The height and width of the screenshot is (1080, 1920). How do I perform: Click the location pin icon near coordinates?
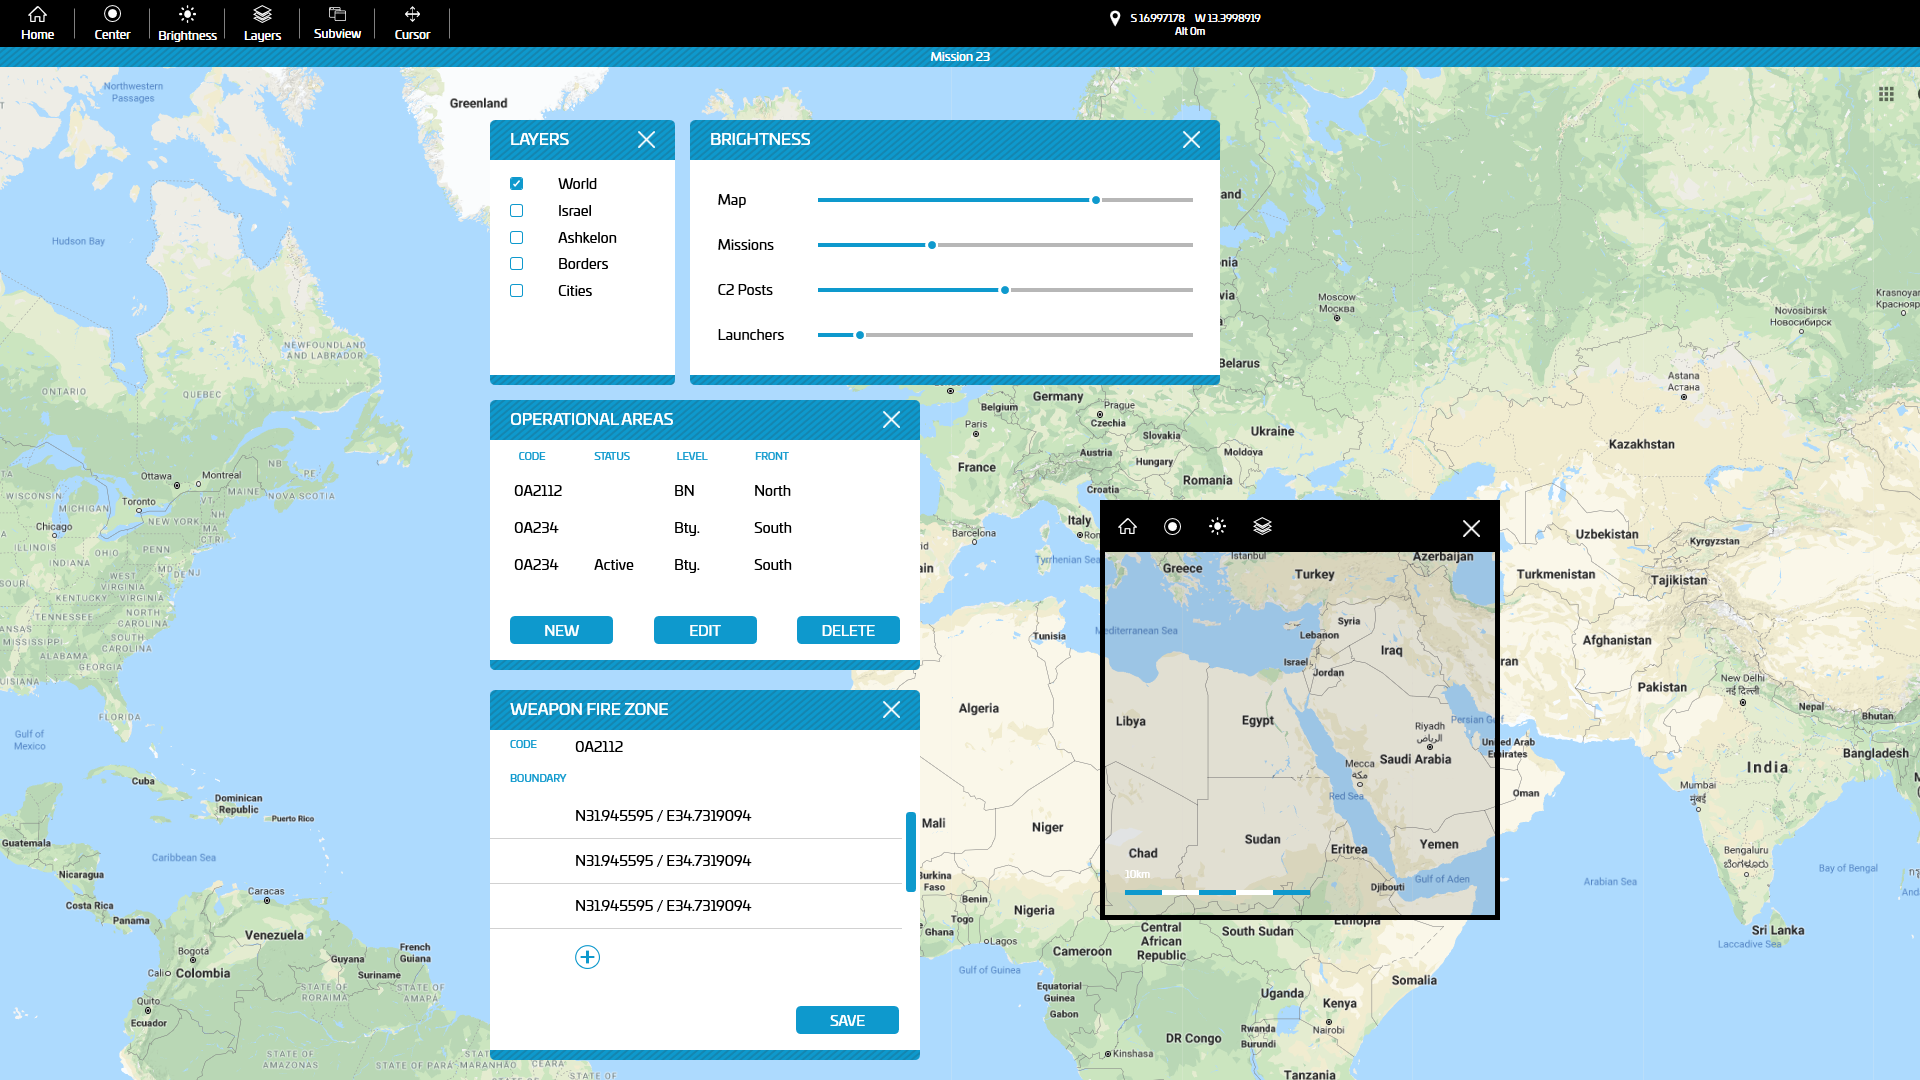coord(1115,18)
